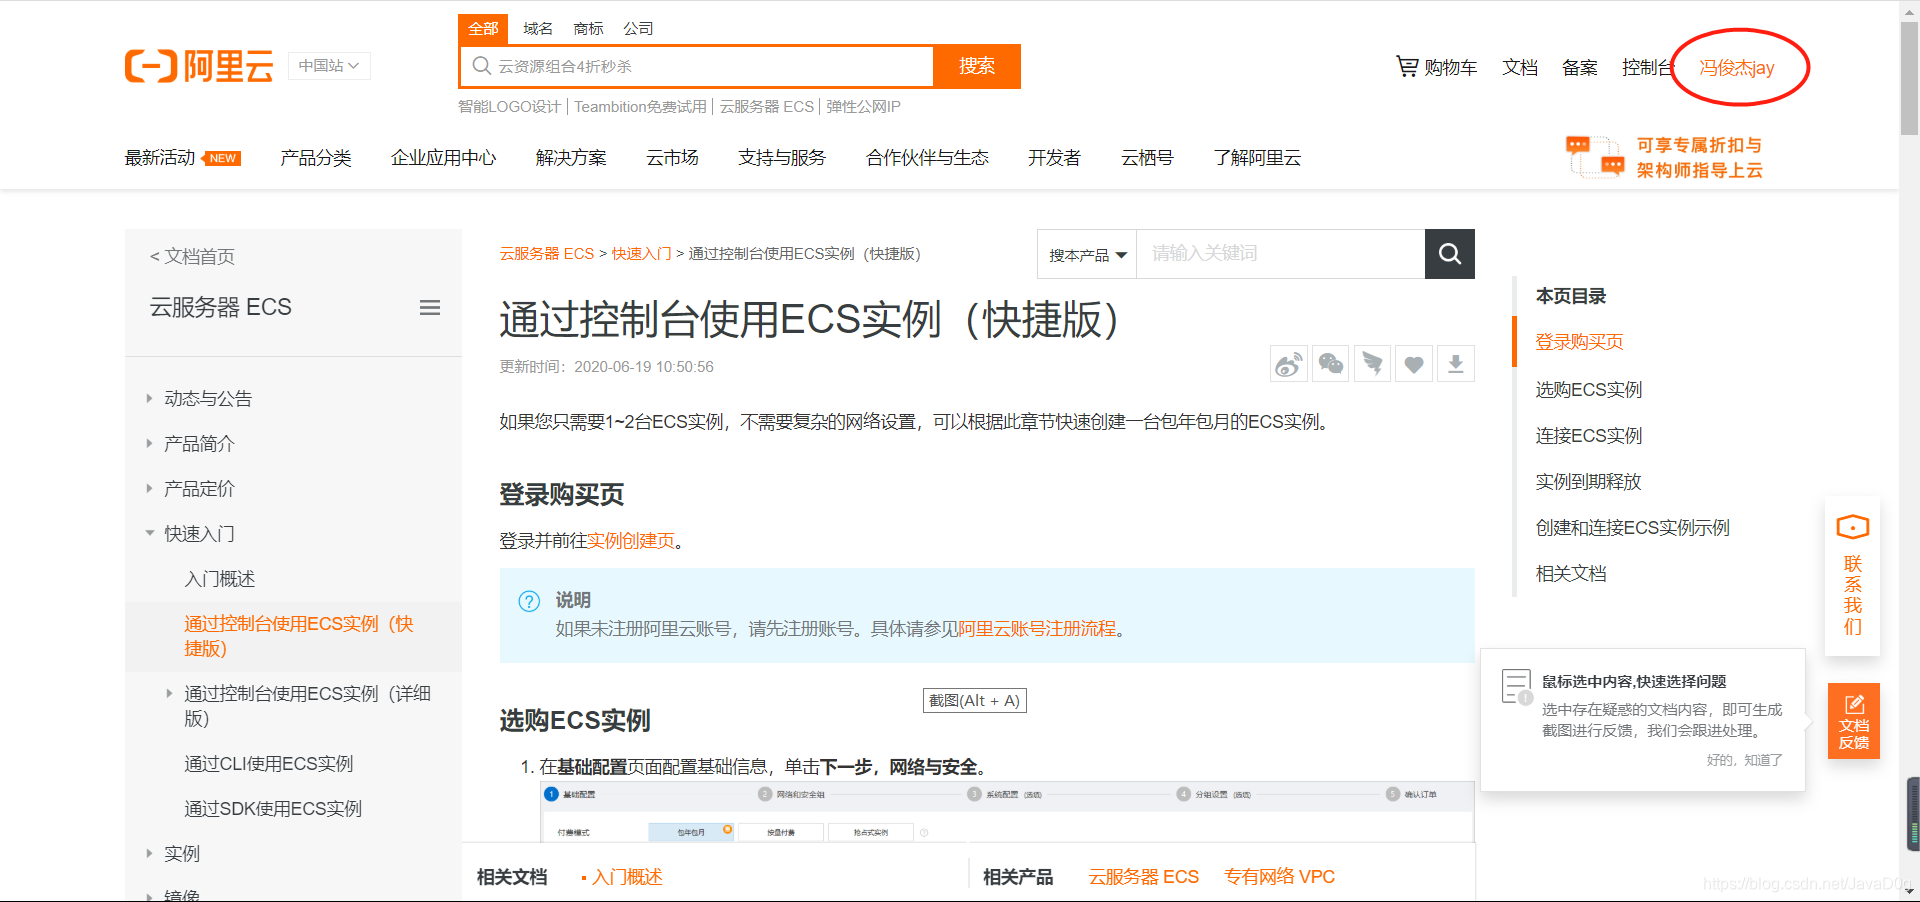Expand 产品简介 tree section

149,443
